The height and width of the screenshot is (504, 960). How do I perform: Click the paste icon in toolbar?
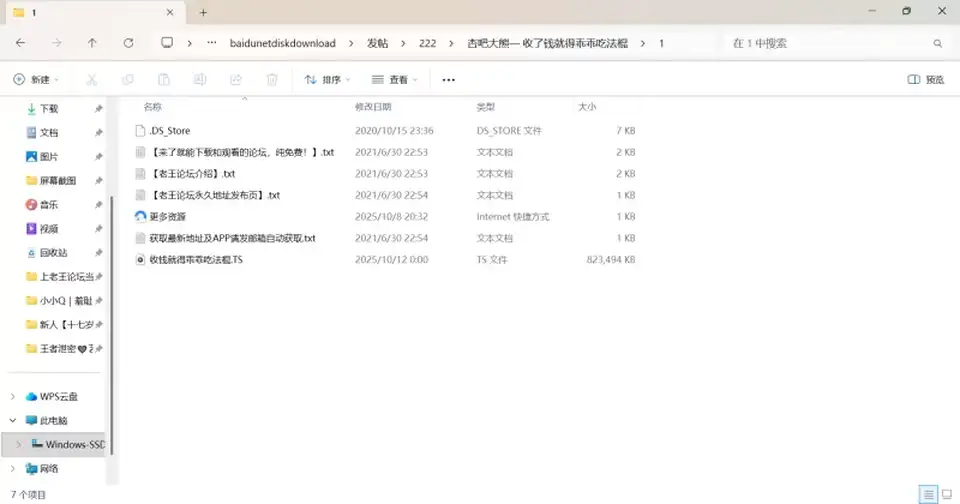tap(164, 80)
